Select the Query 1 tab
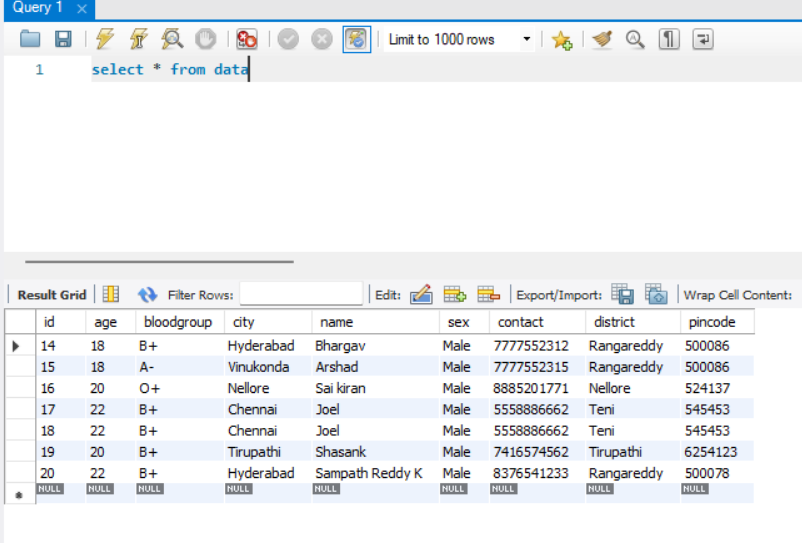 37,8
